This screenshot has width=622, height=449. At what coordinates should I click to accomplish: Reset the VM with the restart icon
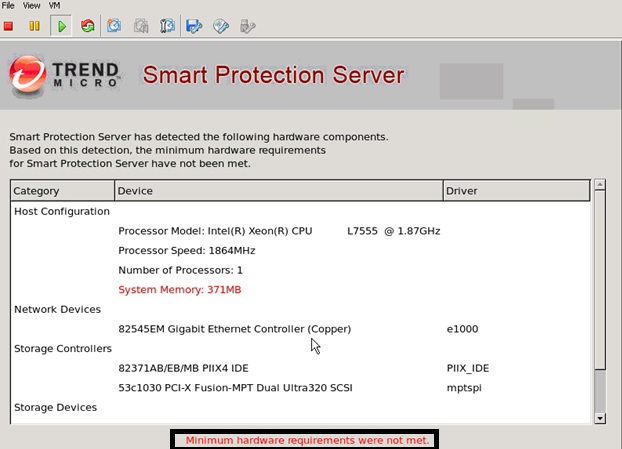[x=88, y=26]
